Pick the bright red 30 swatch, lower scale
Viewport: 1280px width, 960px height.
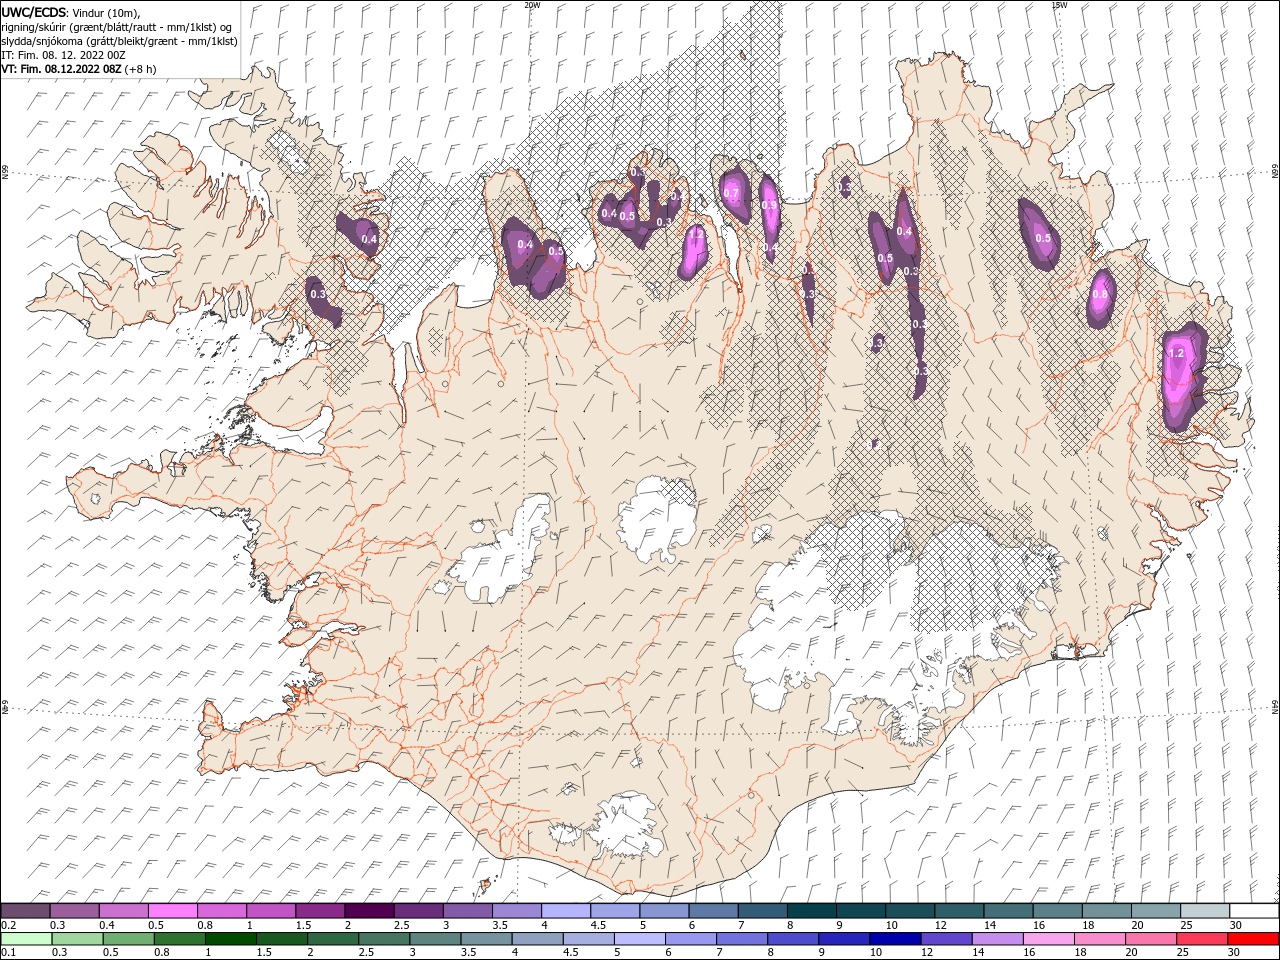click(x=1252, y=939)
